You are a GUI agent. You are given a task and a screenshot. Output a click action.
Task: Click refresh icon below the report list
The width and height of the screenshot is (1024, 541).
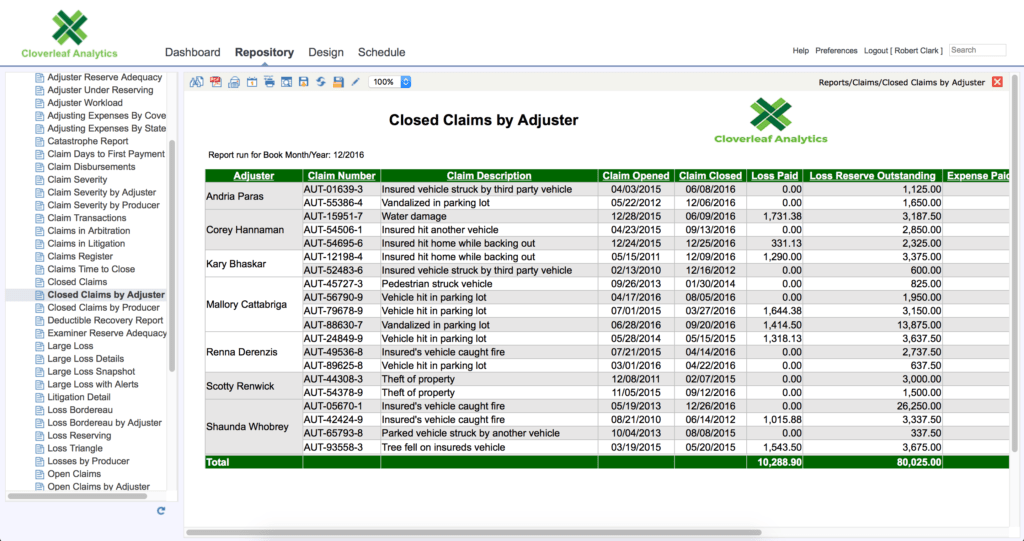point(161,511)
